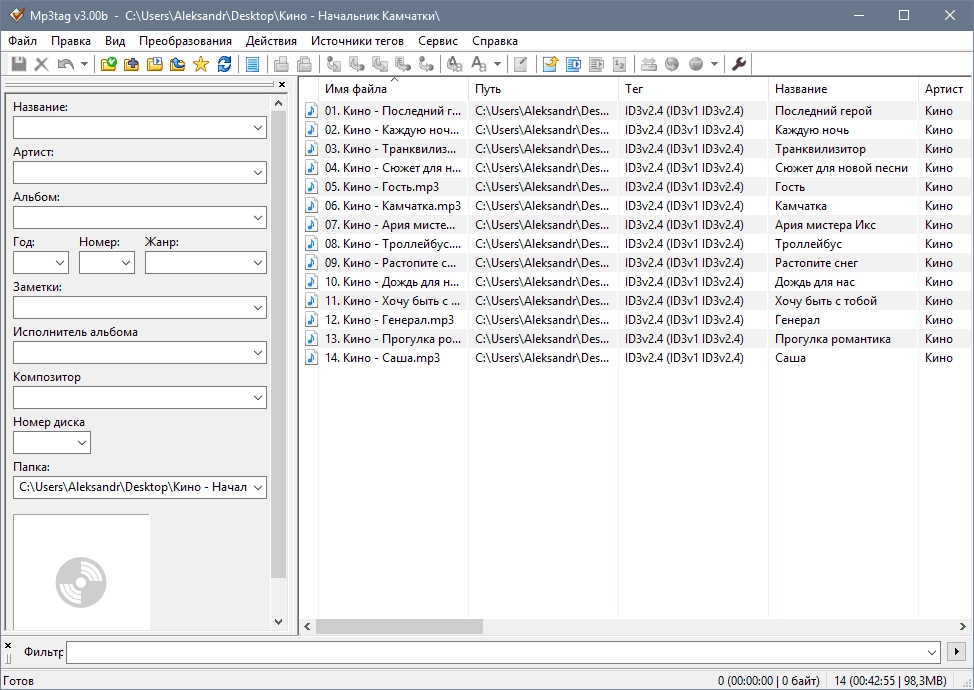Image resolution: width=974 pixels, height=690 pixels.
Task: Click the file list horizontal scrollbar thumb
Action: click(399, 627)
